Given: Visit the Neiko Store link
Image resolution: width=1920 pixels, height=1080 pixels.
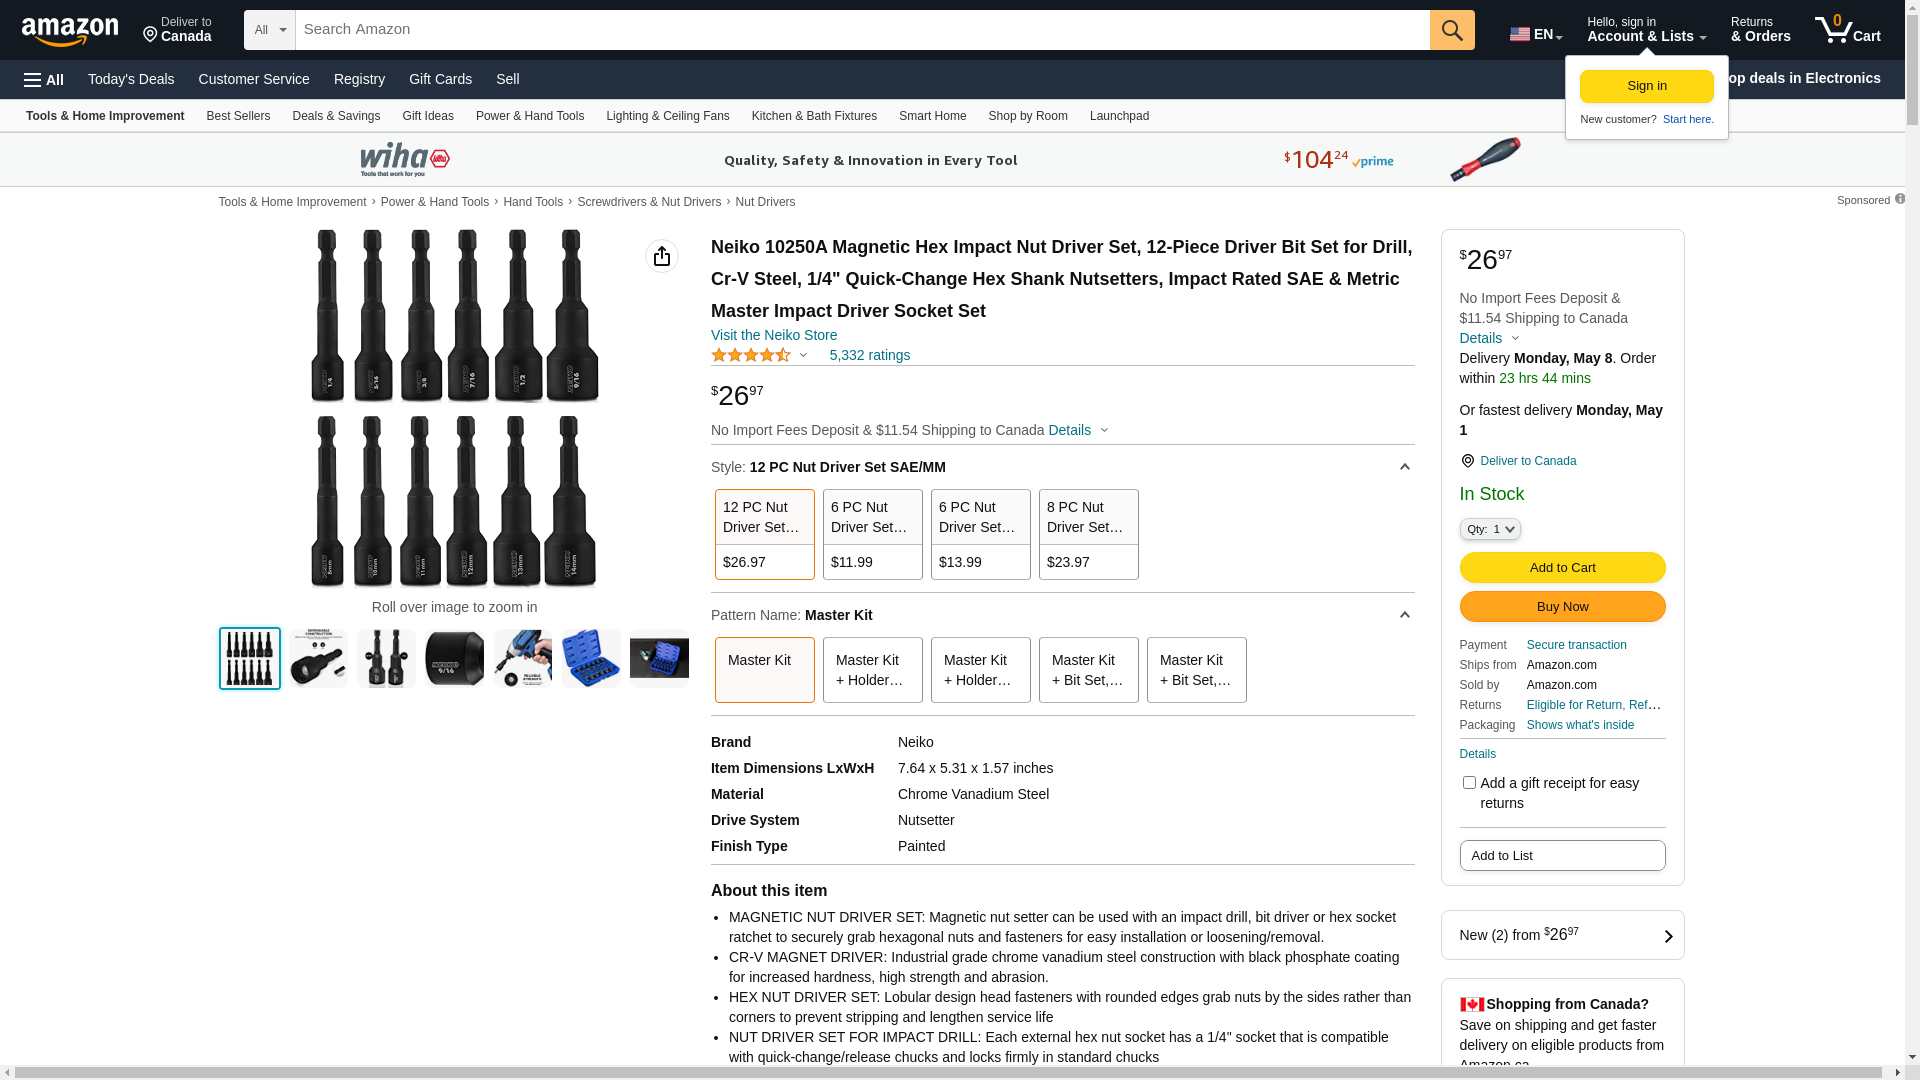Looking at the screenshot, I should [773, 335].
